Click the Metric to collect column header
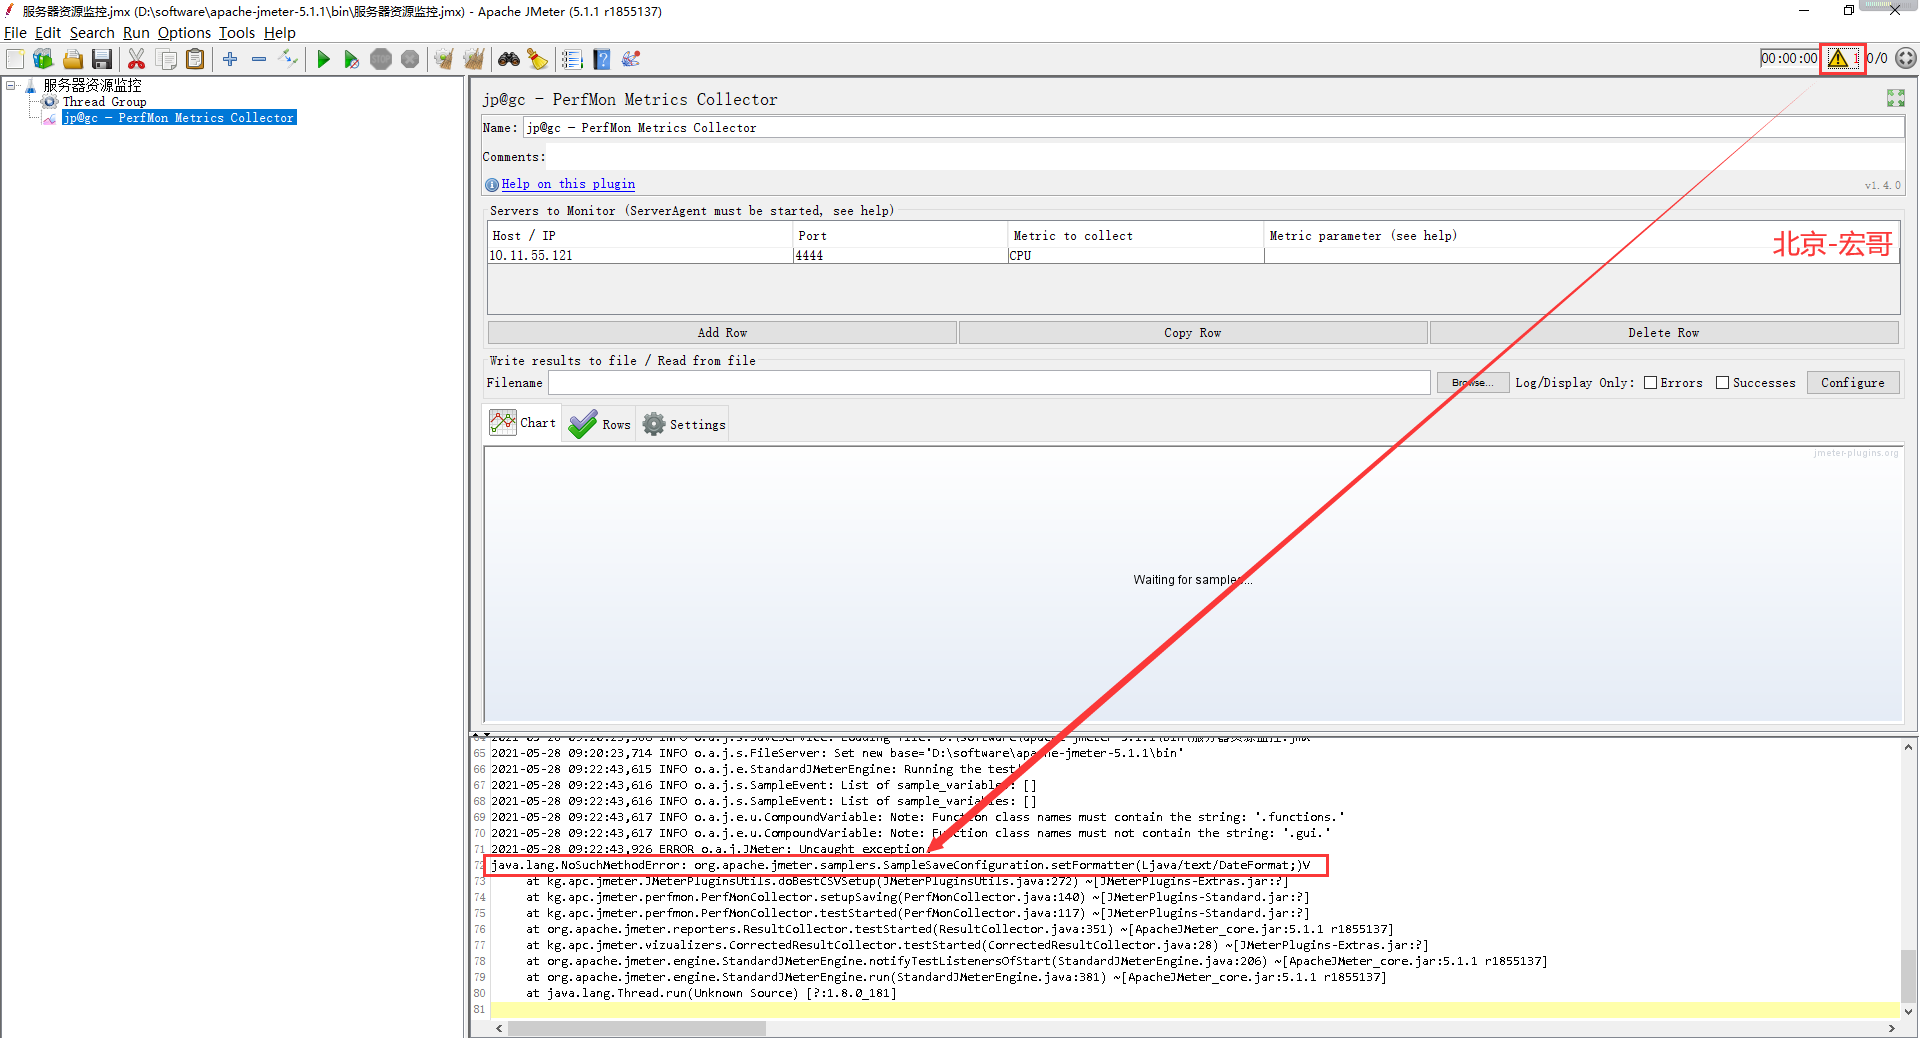This screenshot has width=1920, height=1038. coord(1136,236)
